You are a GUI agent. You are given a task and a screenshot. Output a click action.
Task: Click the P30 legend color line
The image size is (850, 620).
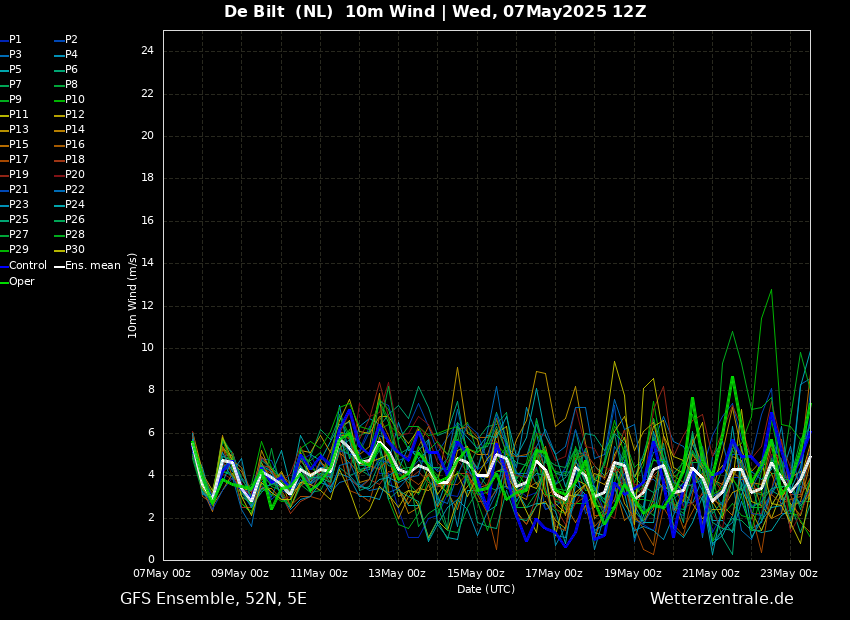[60, 250]
